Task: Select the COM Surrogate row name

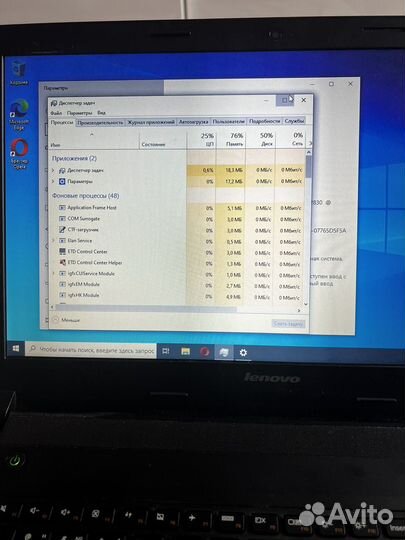Action: (x=84, y=219)
